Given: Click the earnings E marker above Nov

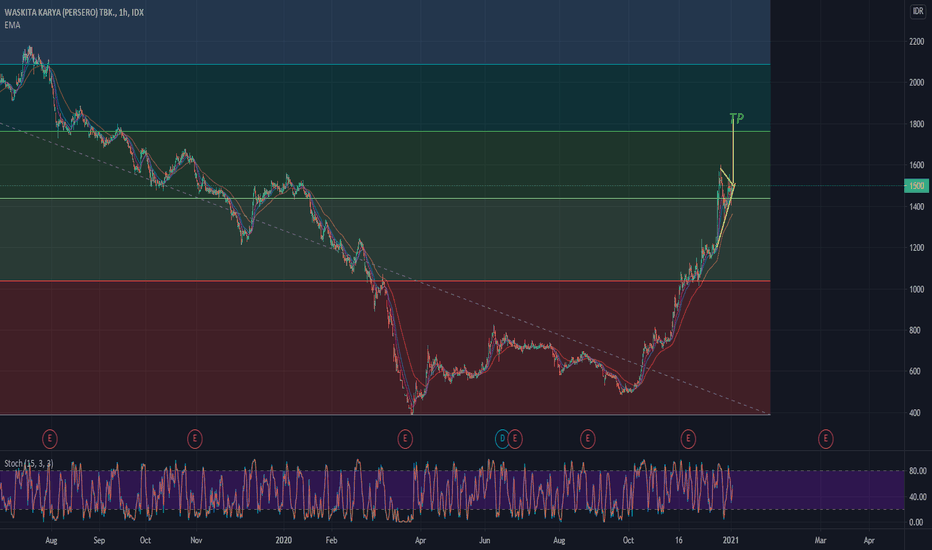Looking at the screenshot, I should [x=194, y=439].
